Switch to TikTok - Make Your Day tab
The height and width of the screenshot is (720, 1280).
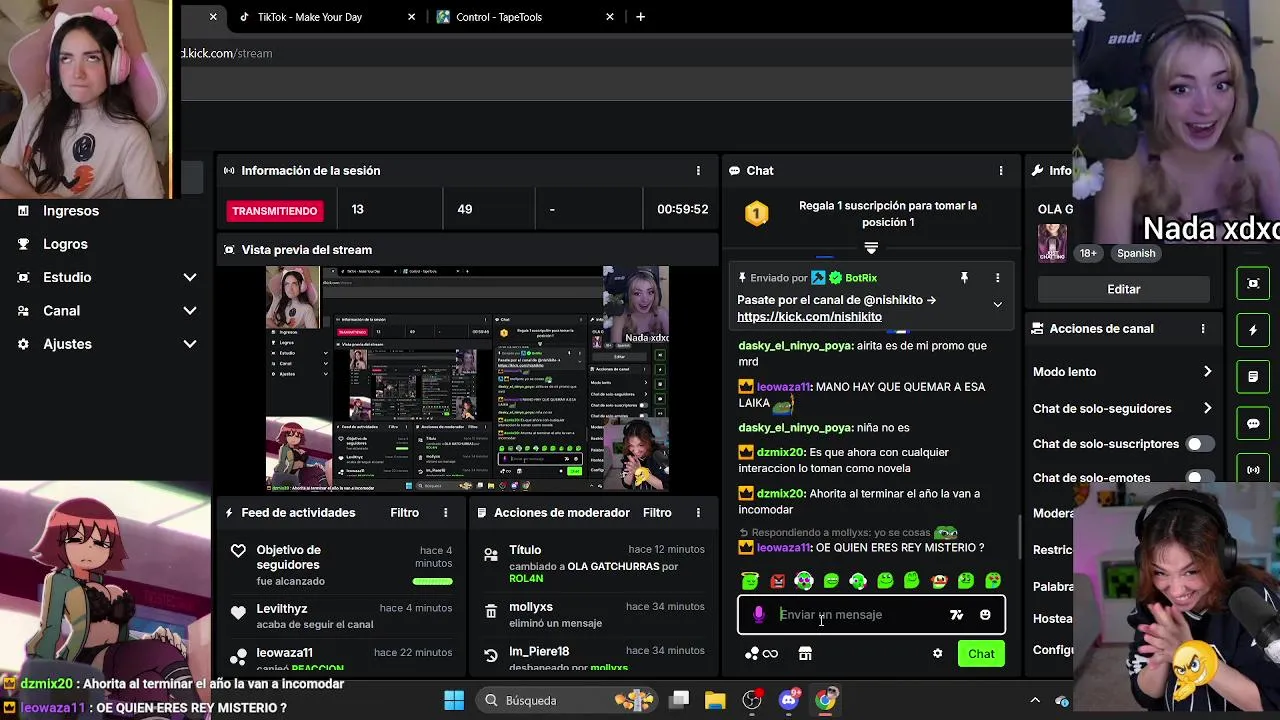coord(310,17)
